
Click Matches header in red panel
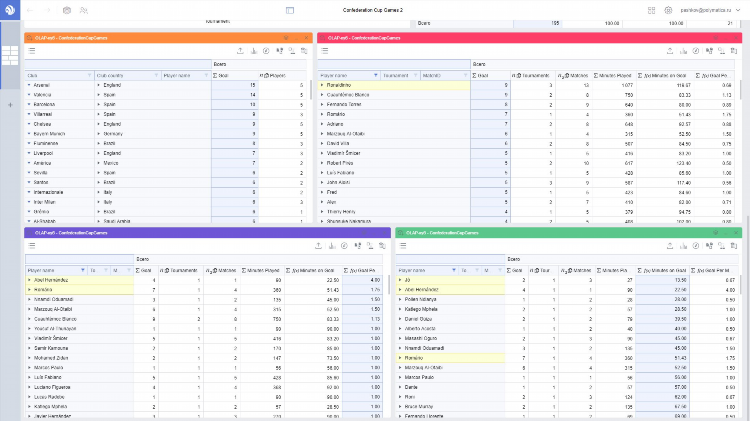[572, 76]
